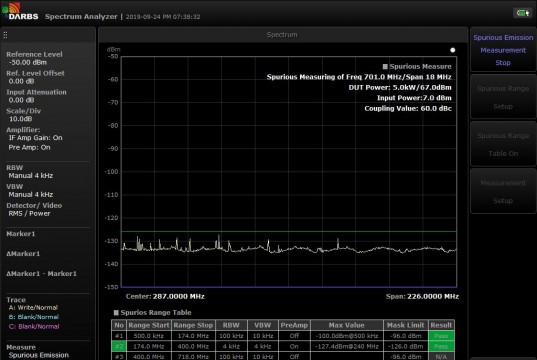Screen dimensions: 537x360
Task: Select the Reference Level setting
Action: click(34, 58)
